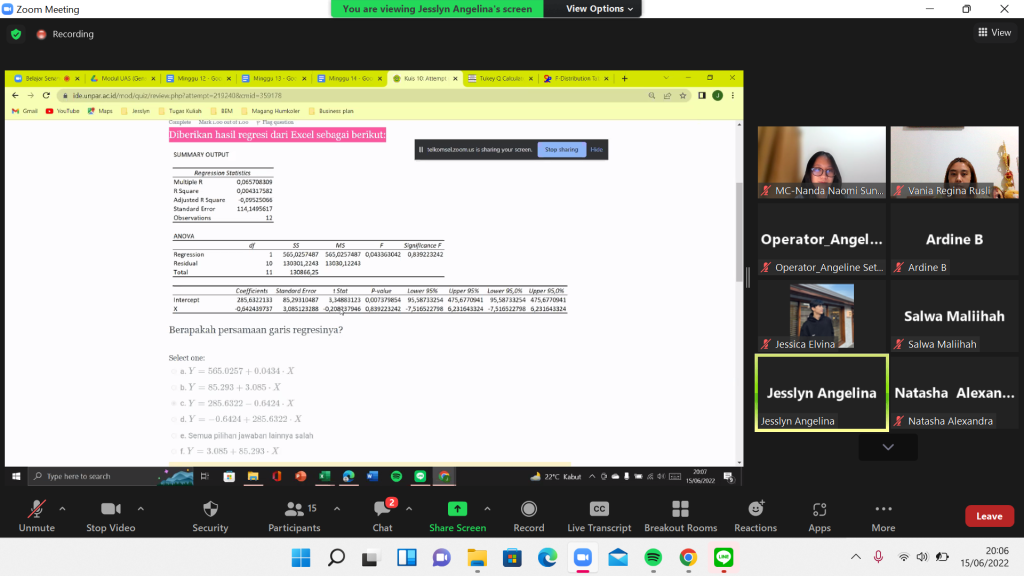Open Spotify from the Windows taskbar
Viewport: 1024px width, 576px height.
pyautogui.click(x=653, y=557)
